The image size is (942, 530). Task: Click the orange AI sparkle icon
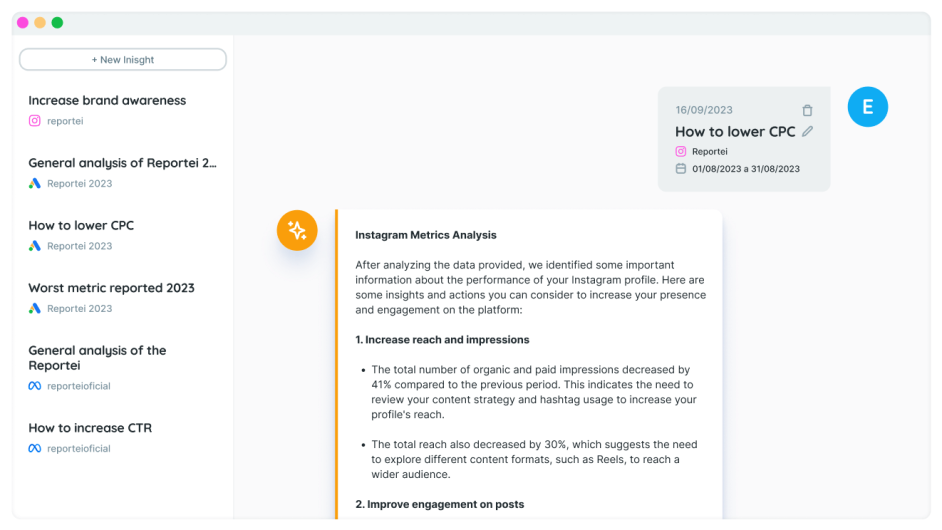[297, 230]
